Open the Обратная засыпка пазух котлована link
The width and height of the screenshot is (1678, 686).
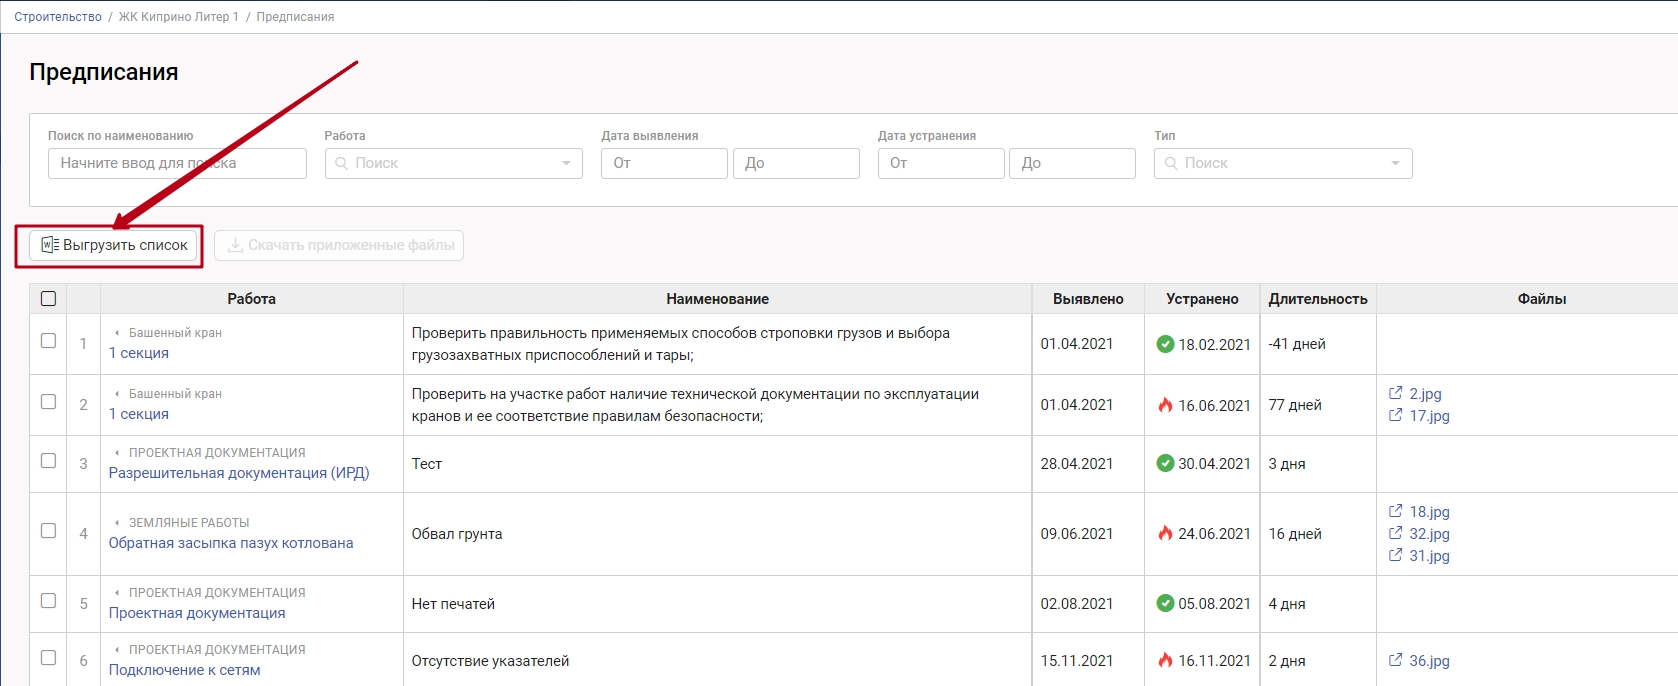pos(231,543)
